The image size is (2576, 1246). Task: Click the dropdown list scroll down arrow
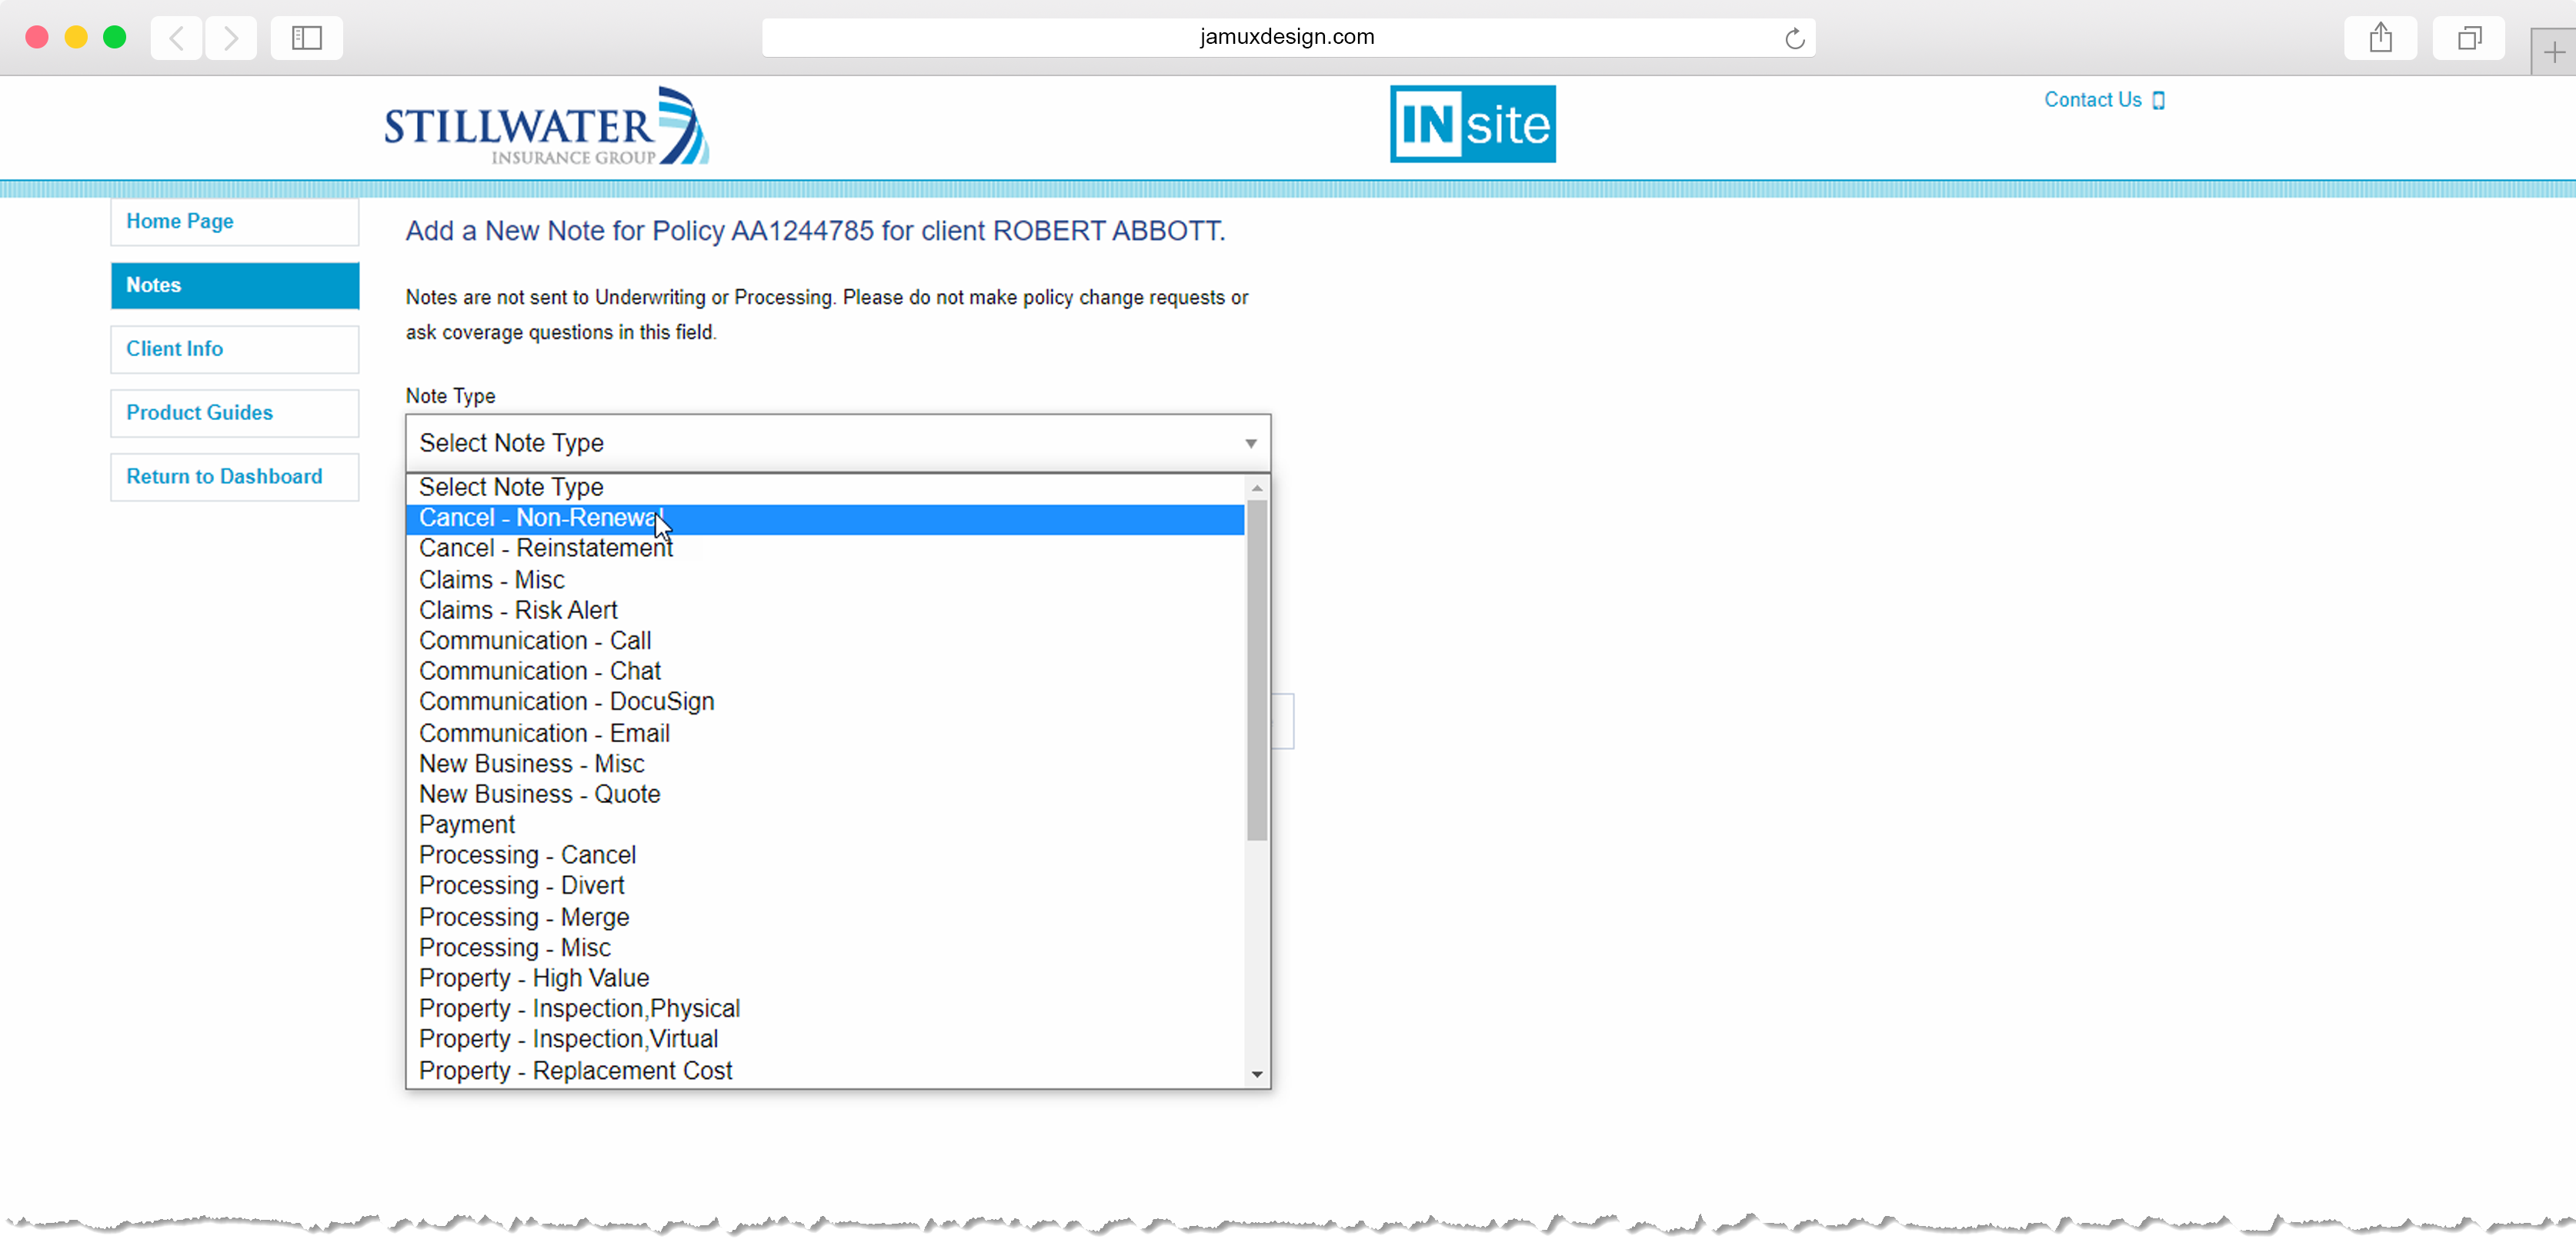[x=1257, y=1075]
